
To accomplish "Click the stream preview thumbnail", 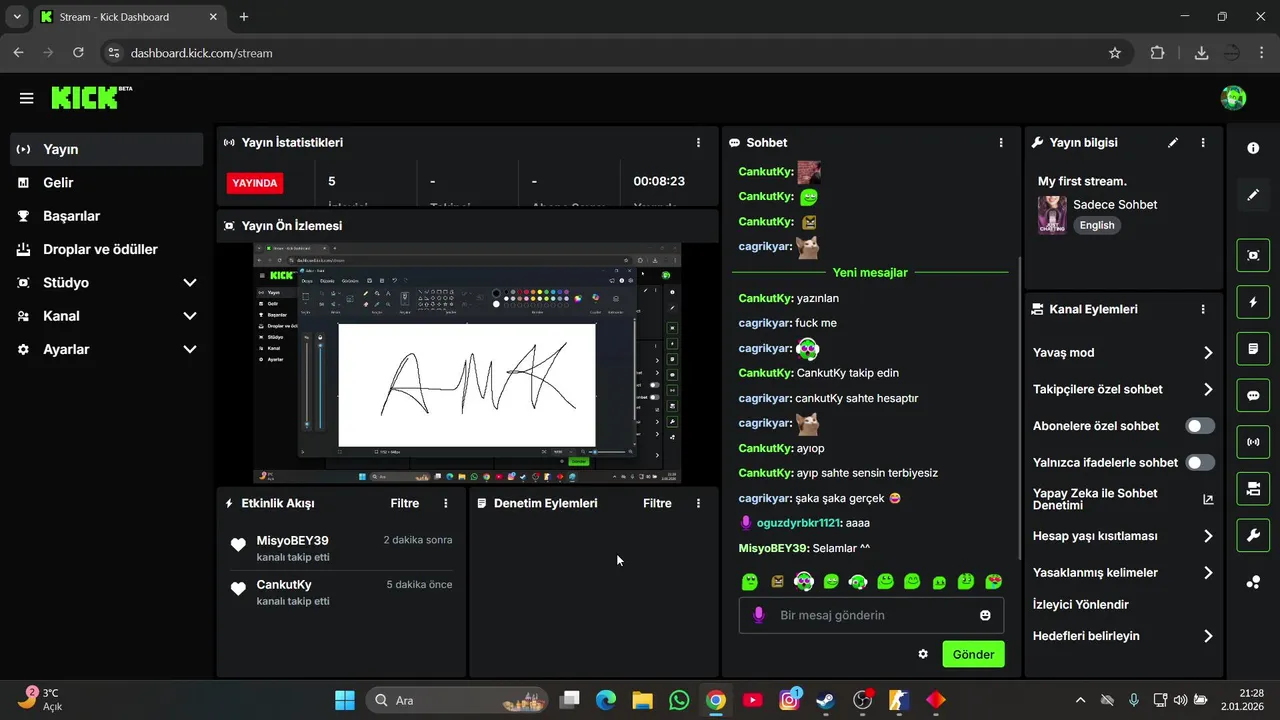I will pyautogui.click(x=467, y=364).
